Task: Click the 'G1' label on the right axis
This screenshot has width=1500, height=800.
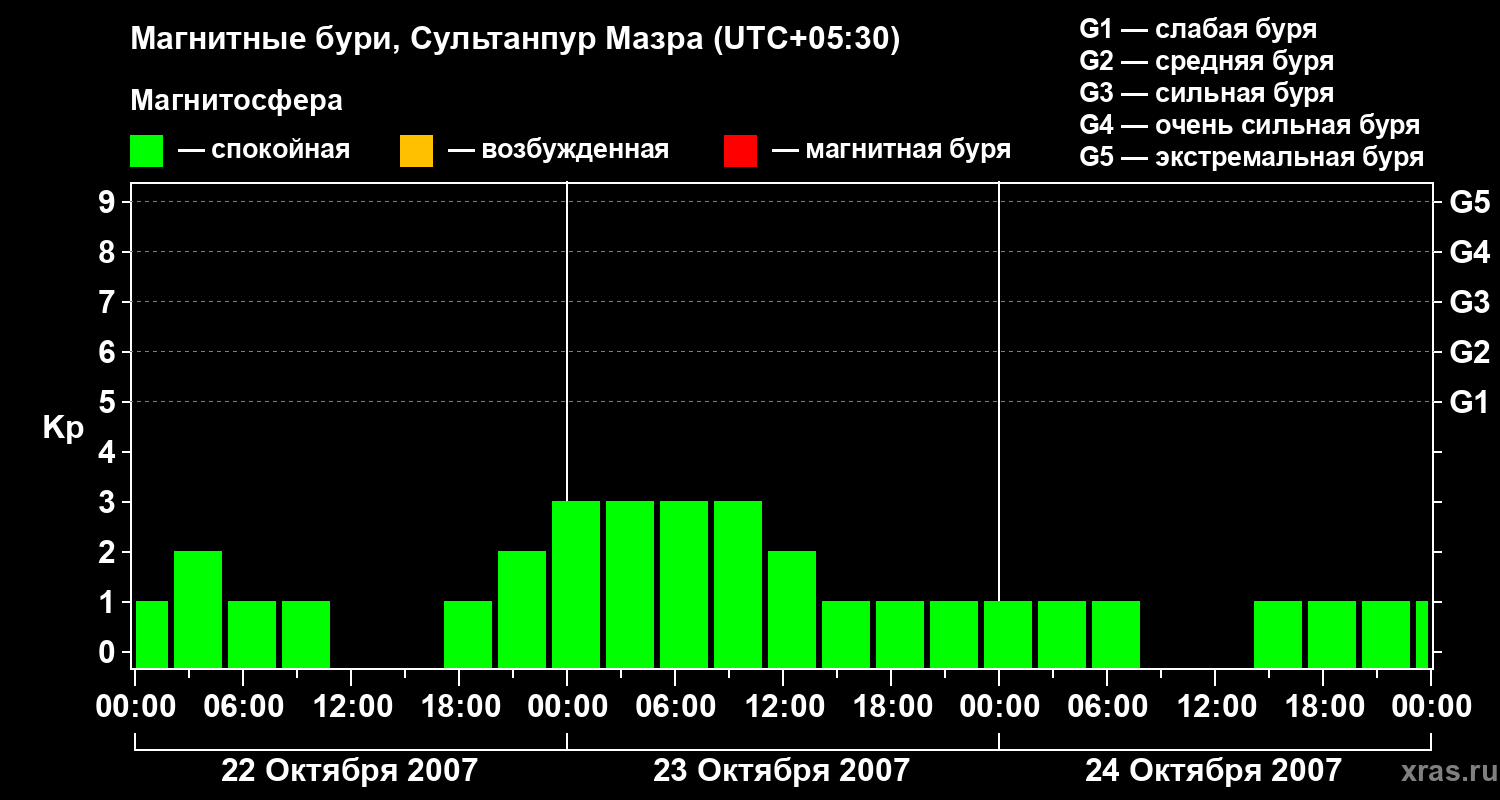Action: (1470, 402)
